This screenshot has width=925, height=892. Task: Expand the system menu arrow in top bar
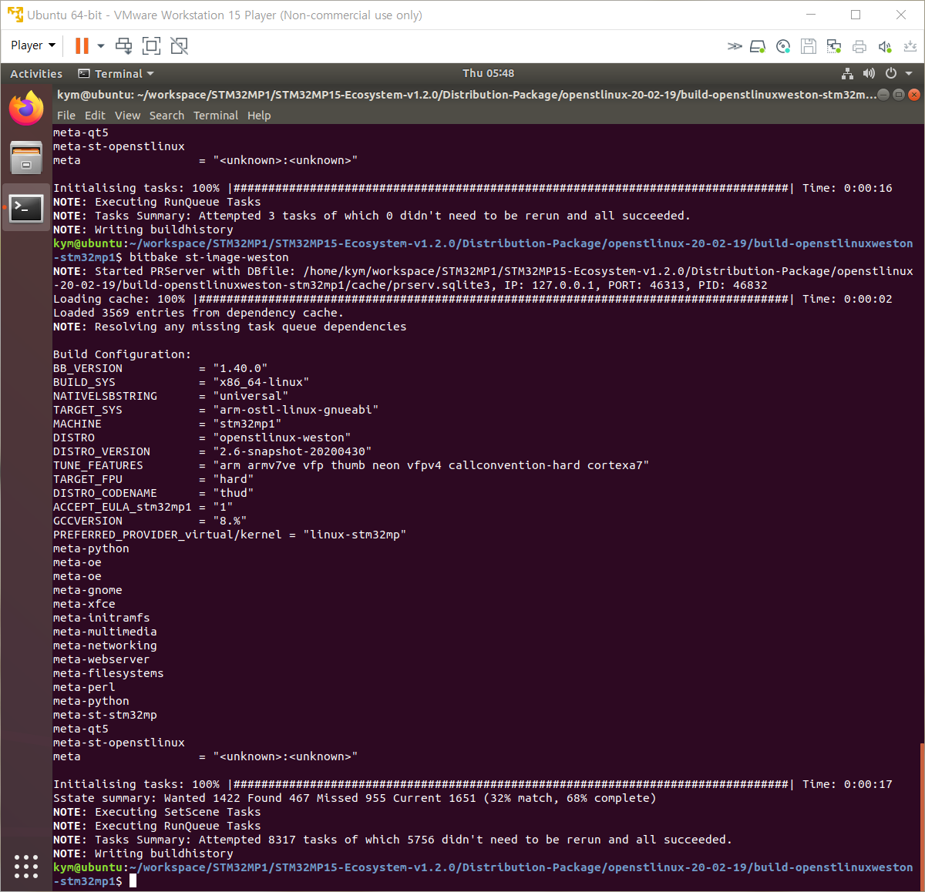point(909,74)
